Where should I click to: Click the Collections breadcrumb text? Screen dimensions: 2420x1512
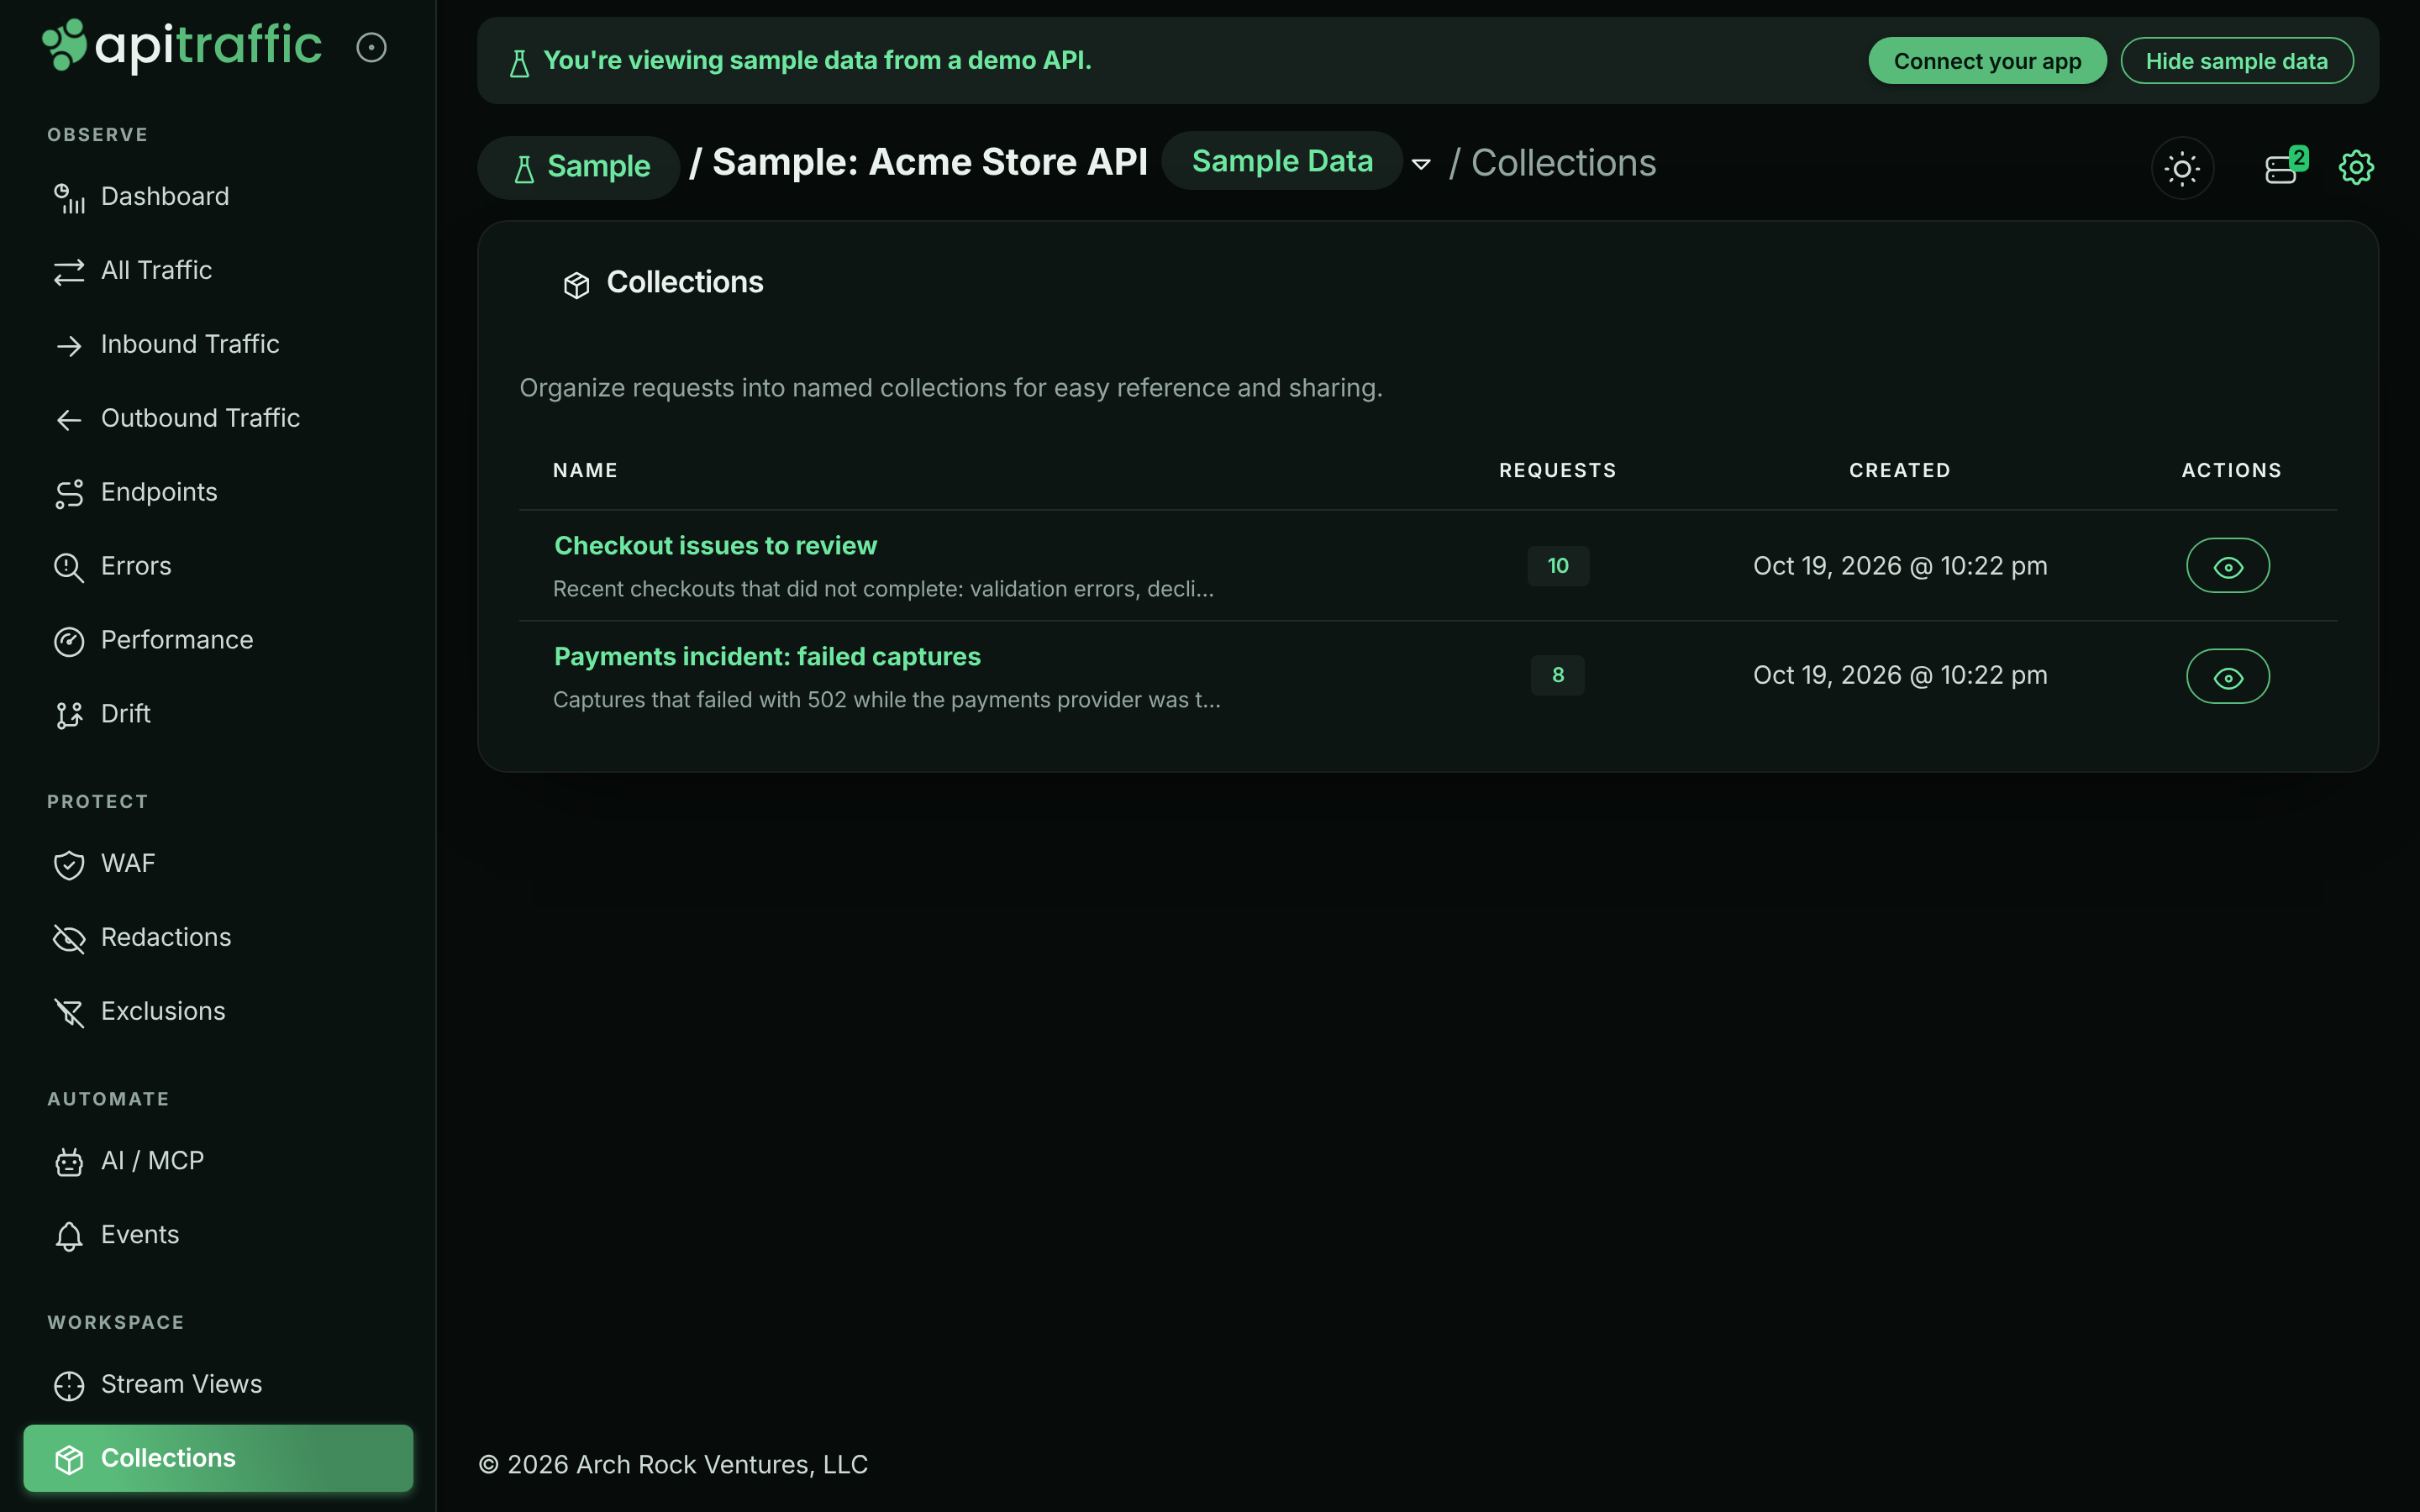click(1563, 163)
